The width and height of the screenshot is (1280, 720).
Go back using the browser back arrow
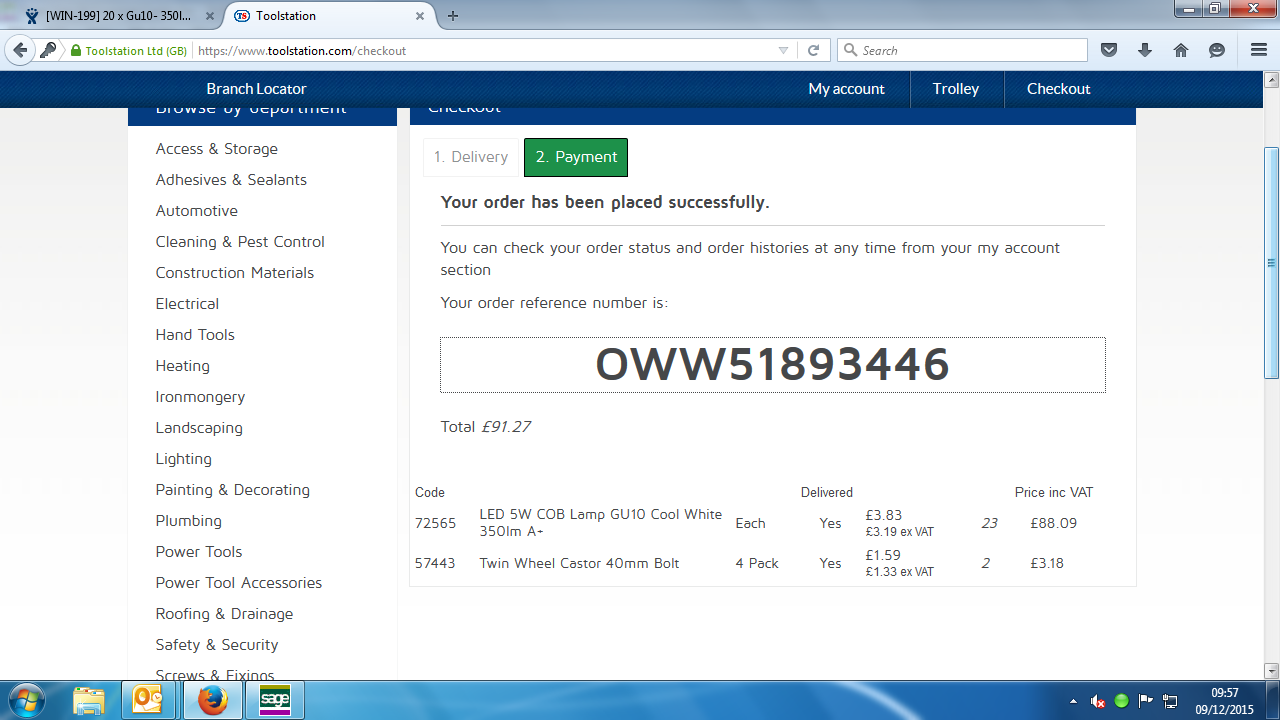[20, 50]
